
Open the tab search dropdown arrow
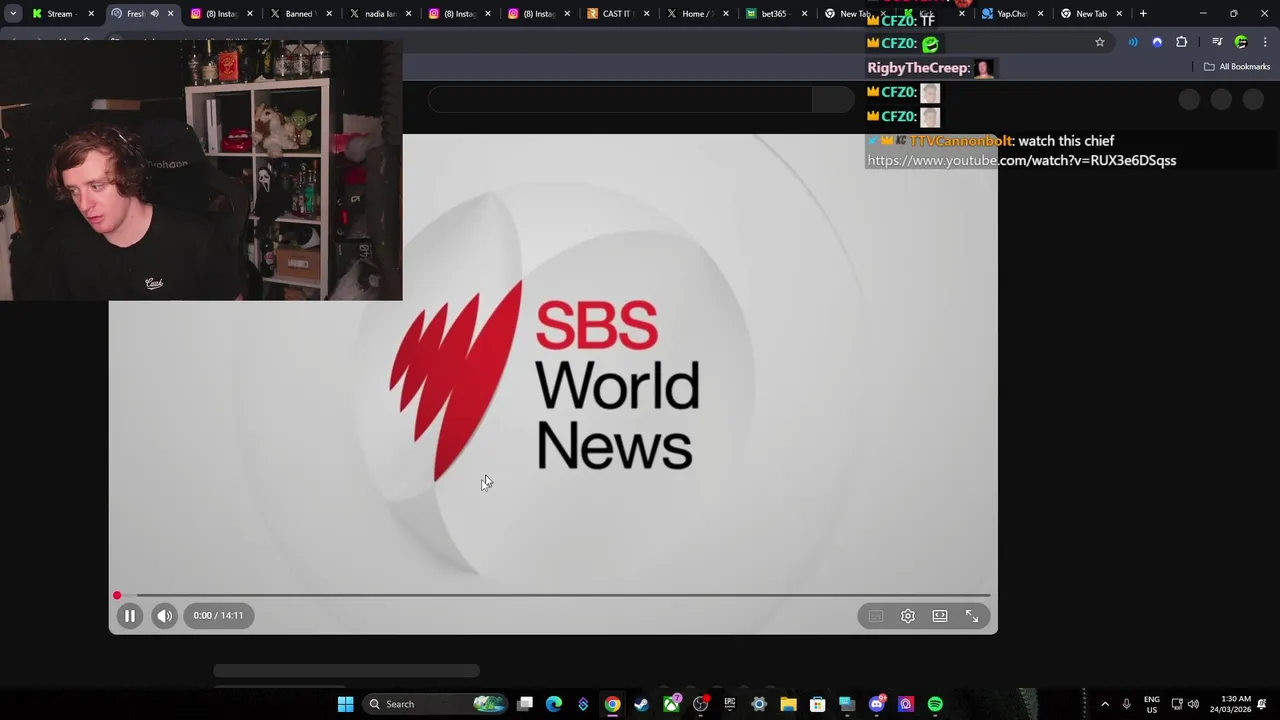point(13,14)
